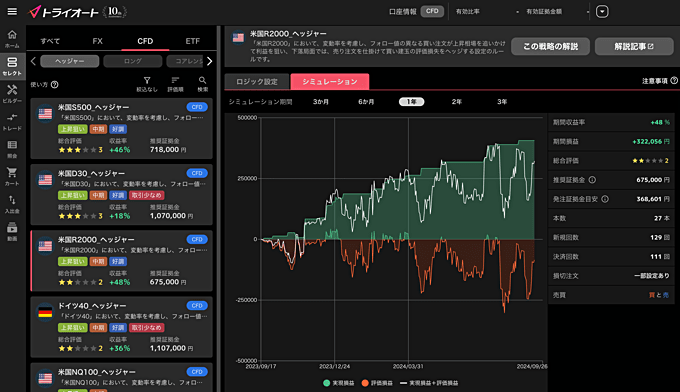
Task: Click the 新規回数 129 回 value
Action: click(660, 238)
